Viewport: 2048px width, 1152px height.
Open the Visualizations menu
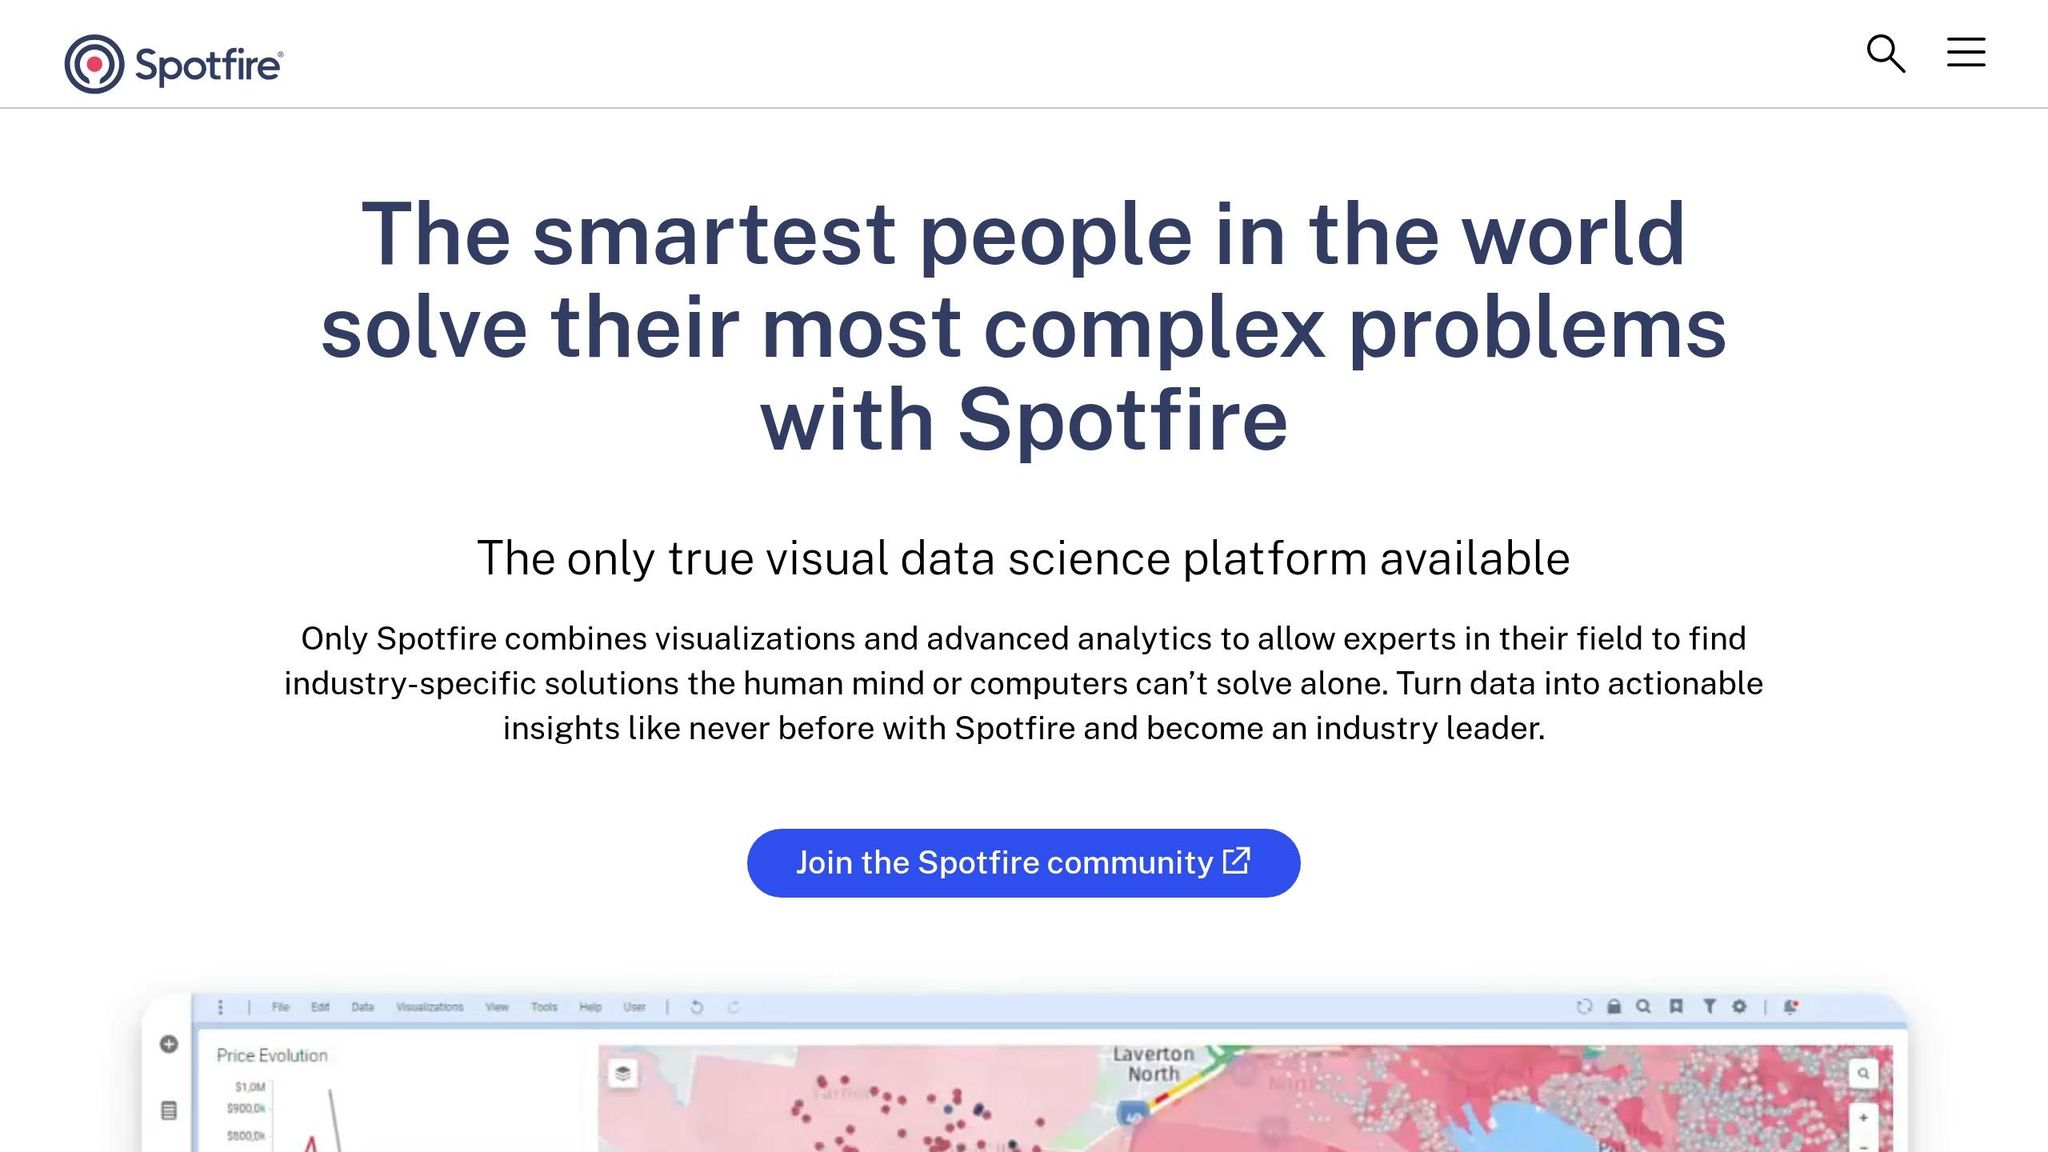(x=429, y=1007)
